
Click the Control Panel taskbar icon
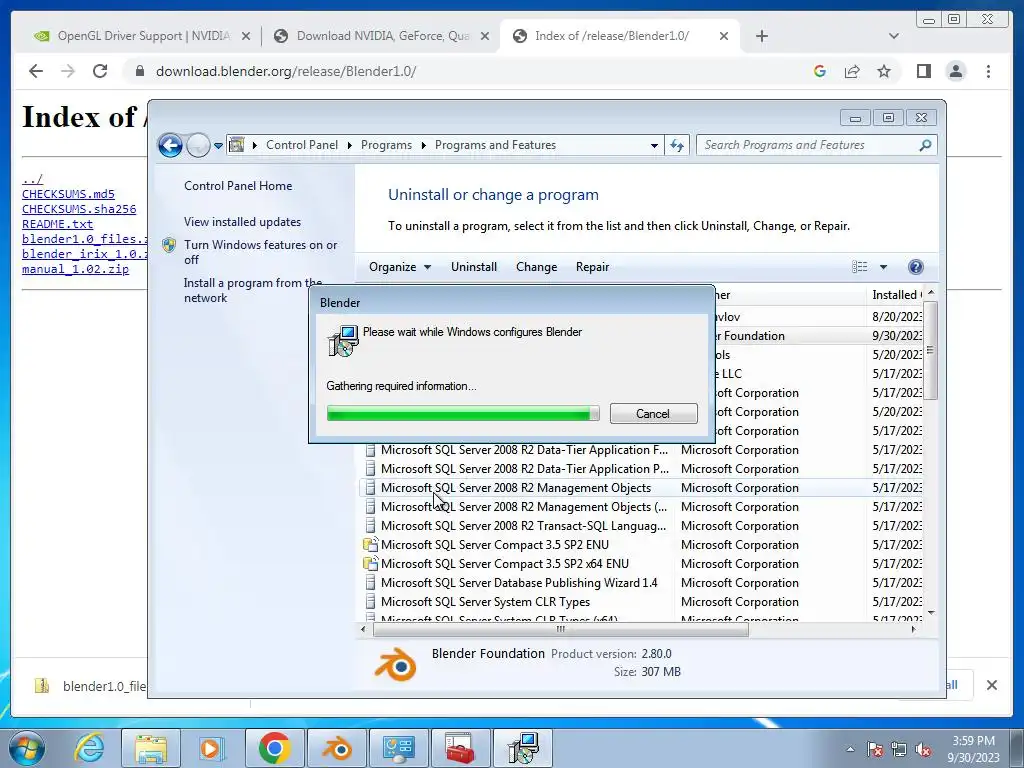pos(398,748)
